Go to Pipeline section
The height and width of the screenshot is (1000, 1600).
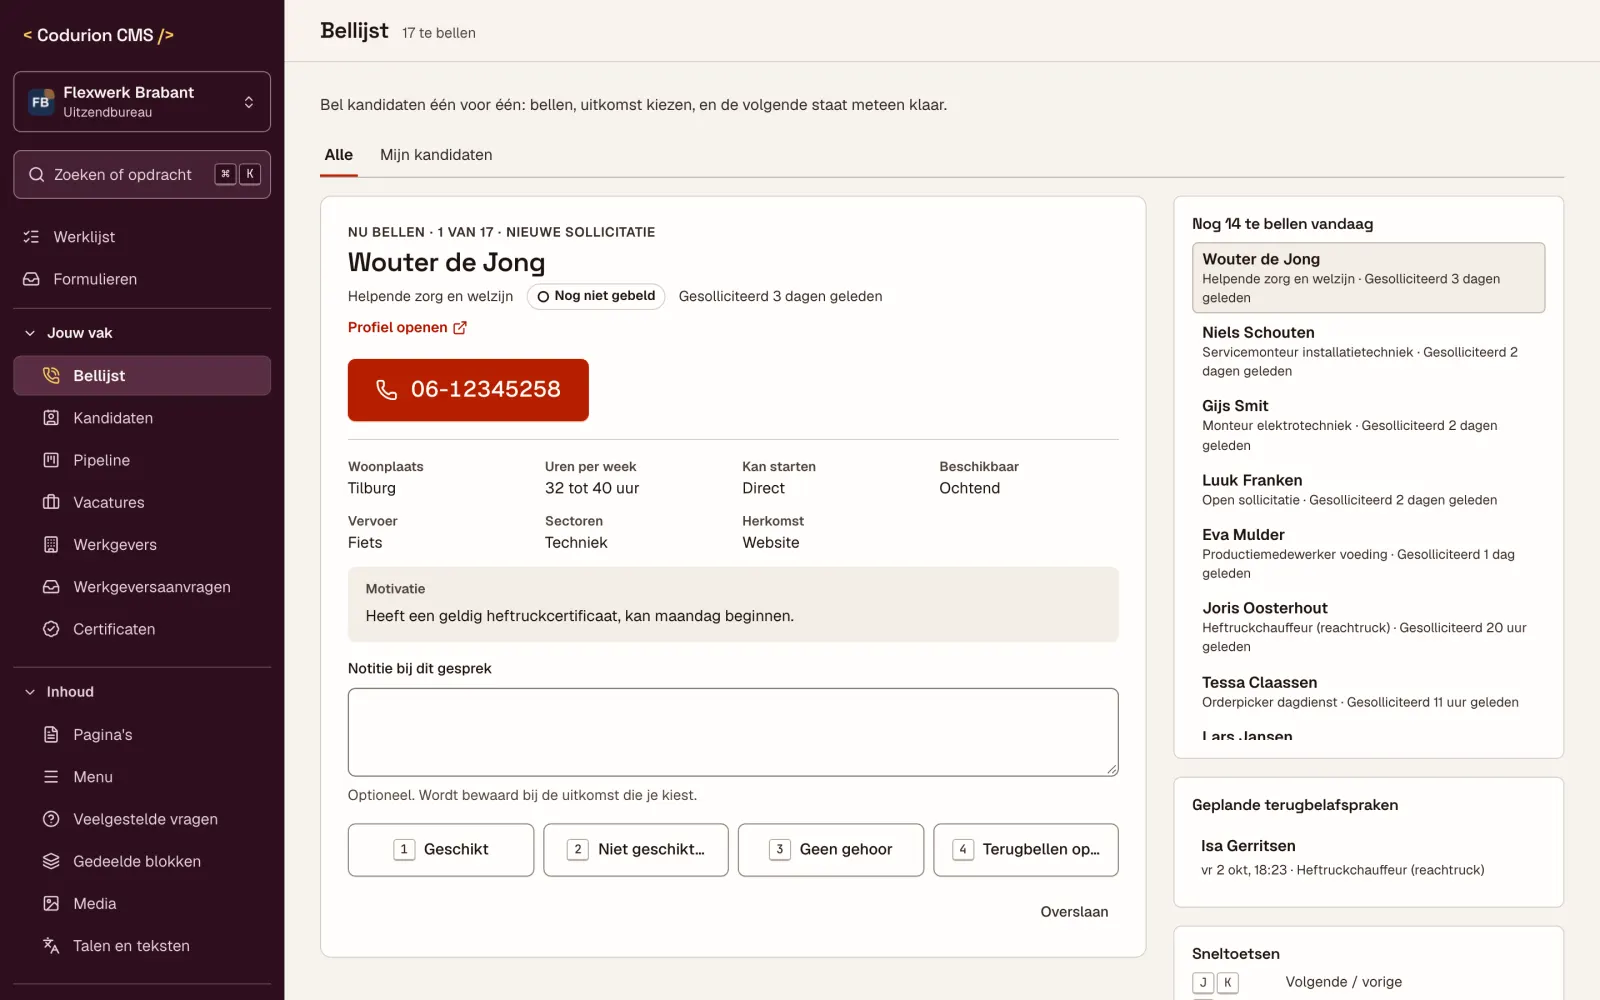(142, 460)
